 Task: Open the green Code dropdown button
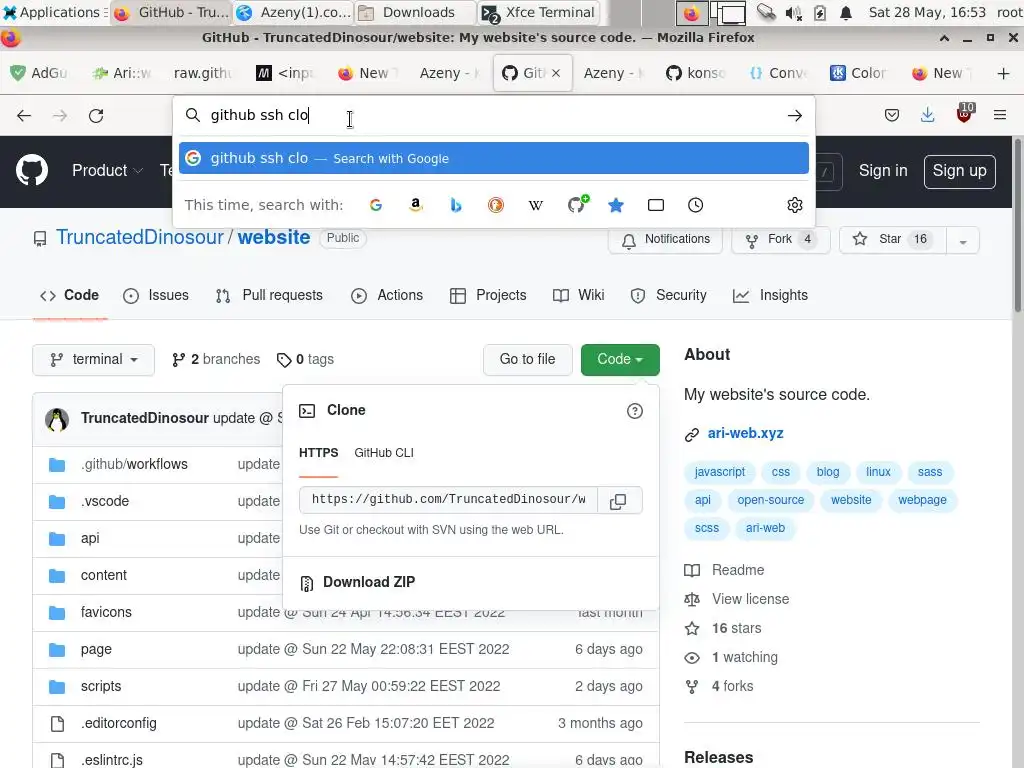coord(620,360)
